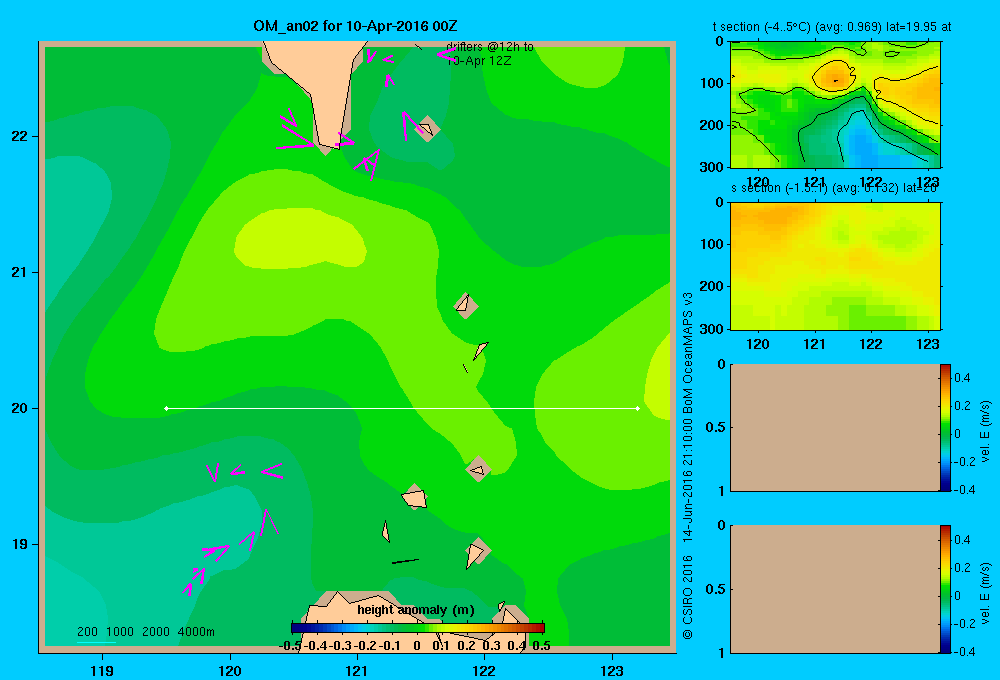Click longitude label 119 on main map axis

[x=103, y=670]
